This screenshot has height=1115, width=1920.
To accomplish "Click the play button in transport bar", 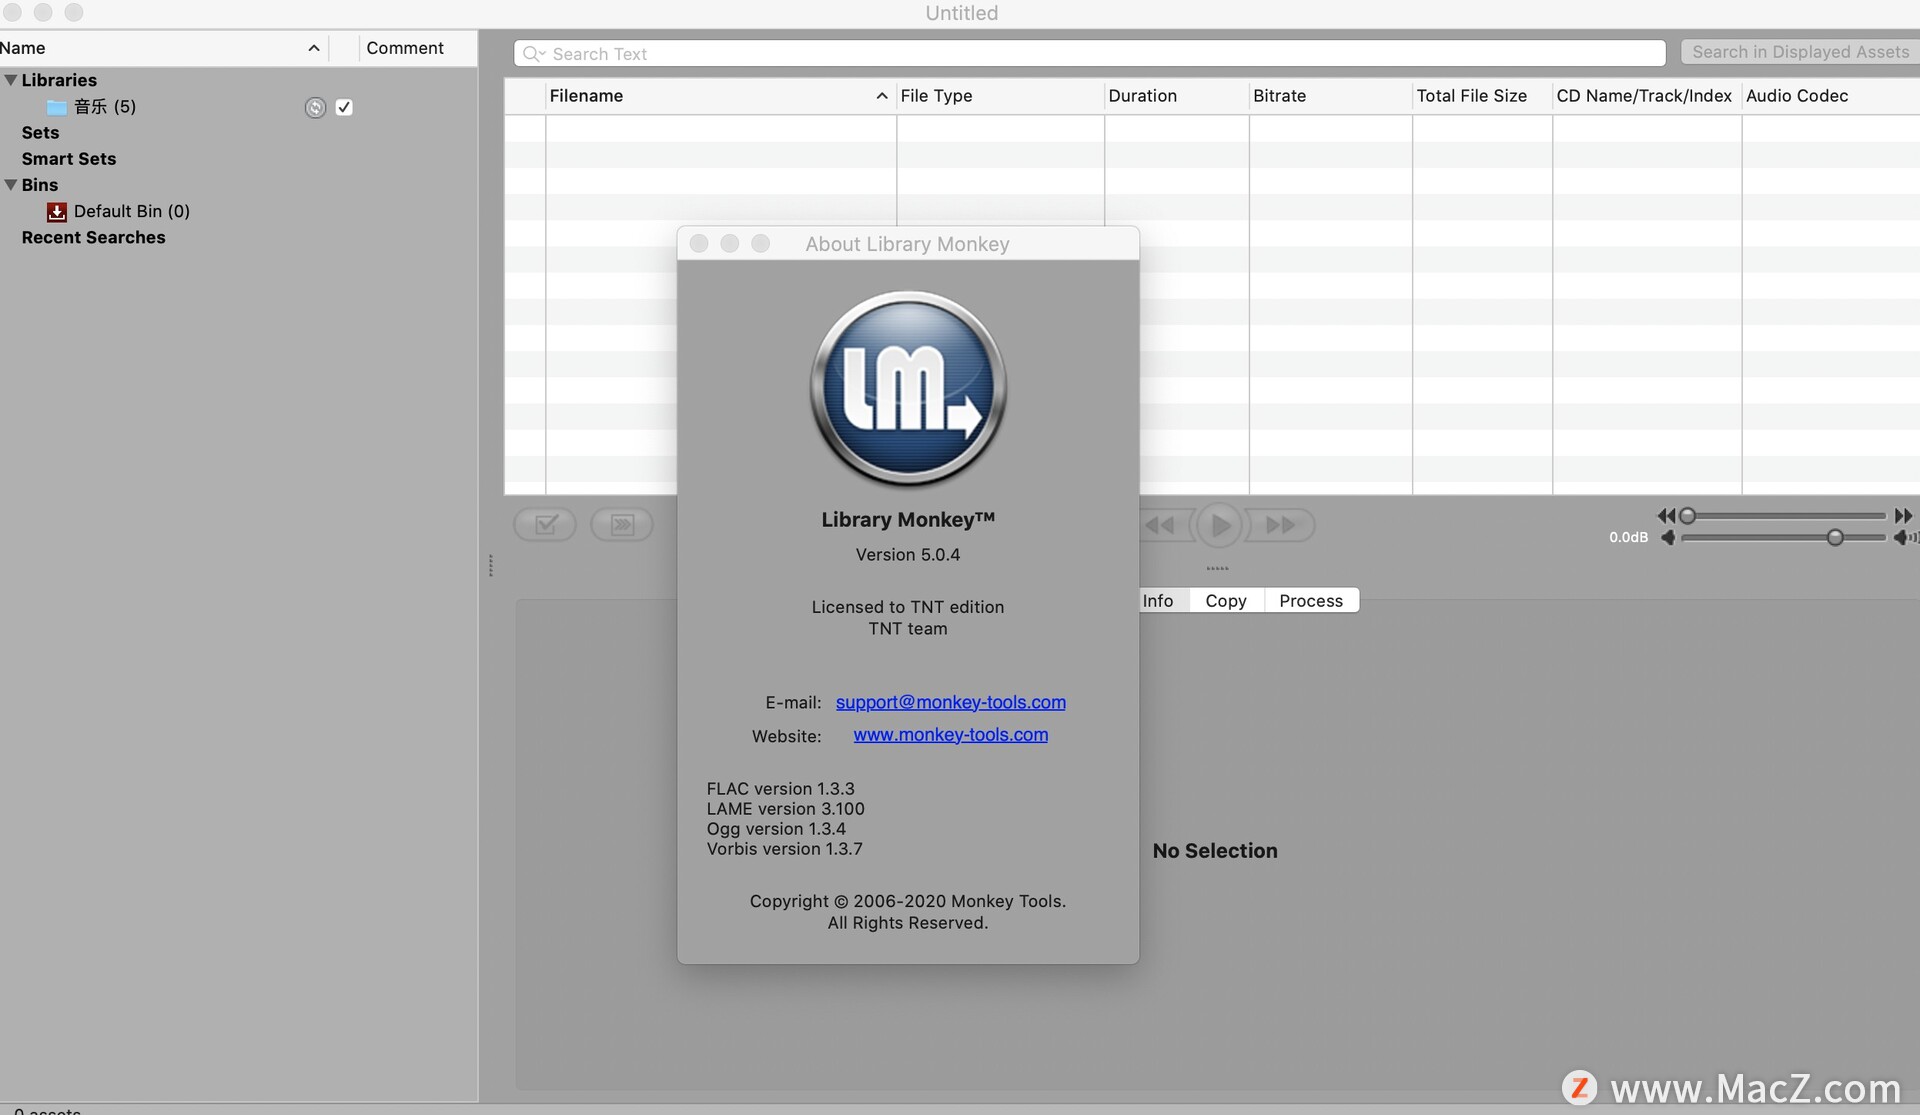I will (x=1217, y=523).
